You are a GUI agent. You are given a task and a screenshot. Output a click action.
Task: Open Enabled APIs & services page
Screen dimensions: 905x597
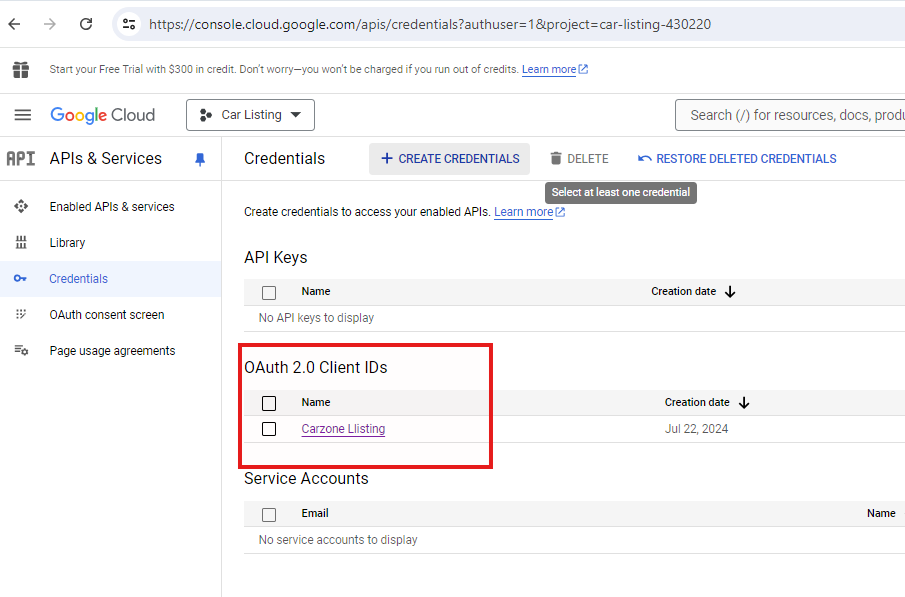pos(112,207)
